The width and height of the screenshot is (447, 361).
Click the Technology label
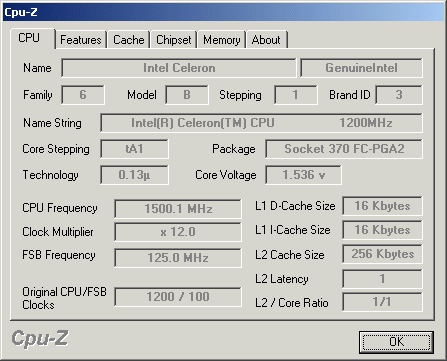click(x=50, y=175)
